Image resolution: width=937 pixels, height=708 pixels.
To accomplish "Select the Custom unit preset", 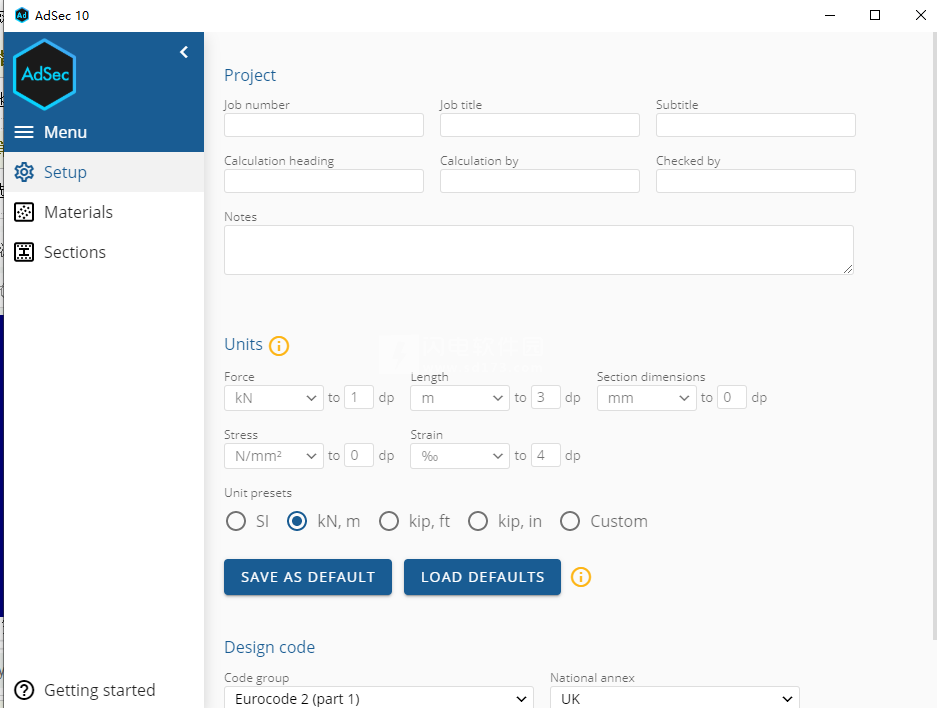I will coord(570,521).
